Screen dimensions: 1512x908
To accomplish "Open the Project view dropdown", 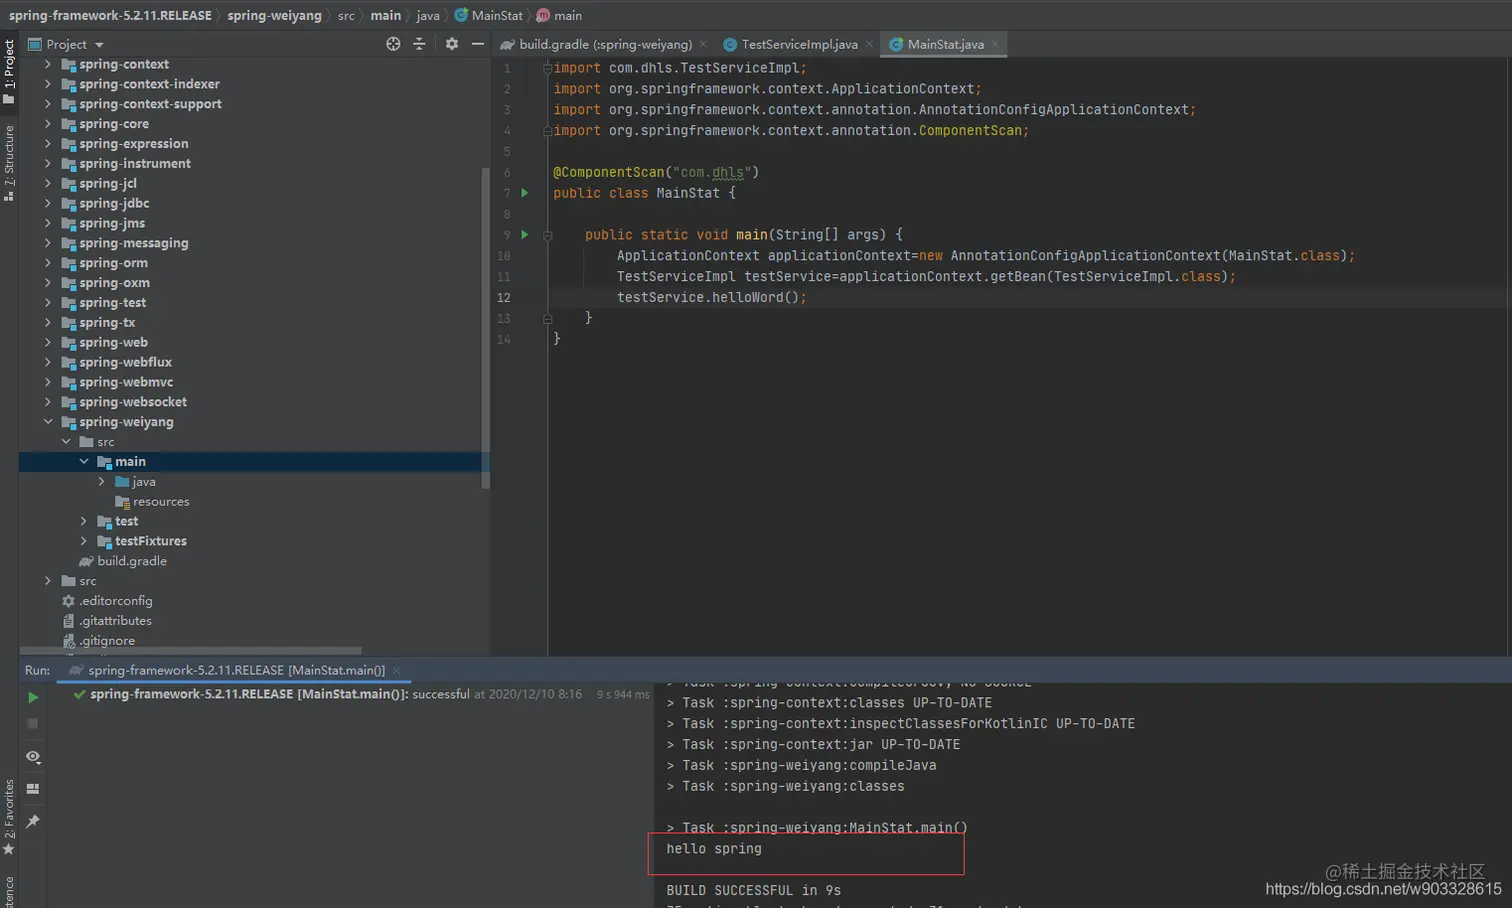I will (x=99, y=45).
